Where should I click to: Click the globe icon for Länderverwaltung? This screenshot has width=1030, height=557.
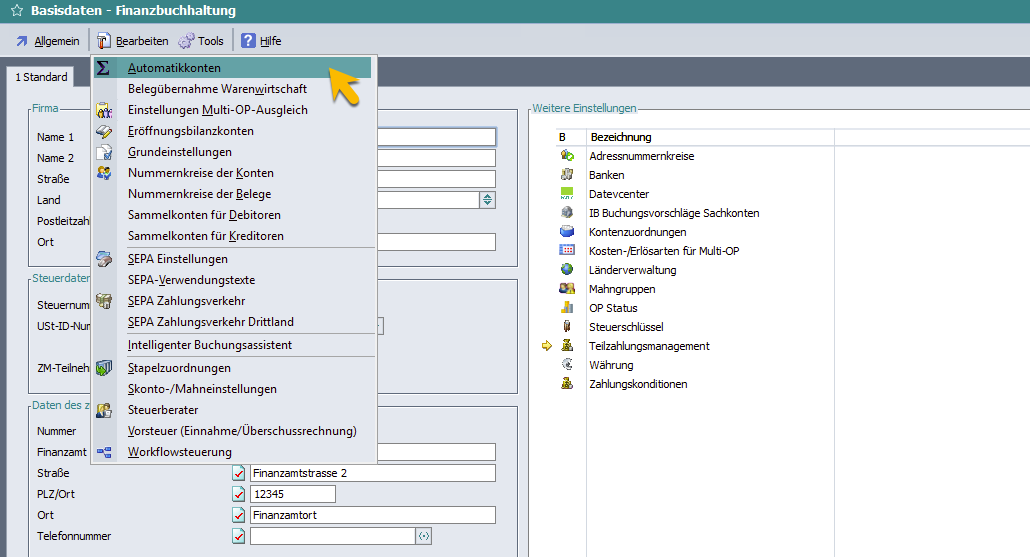[x=567, y=270]
